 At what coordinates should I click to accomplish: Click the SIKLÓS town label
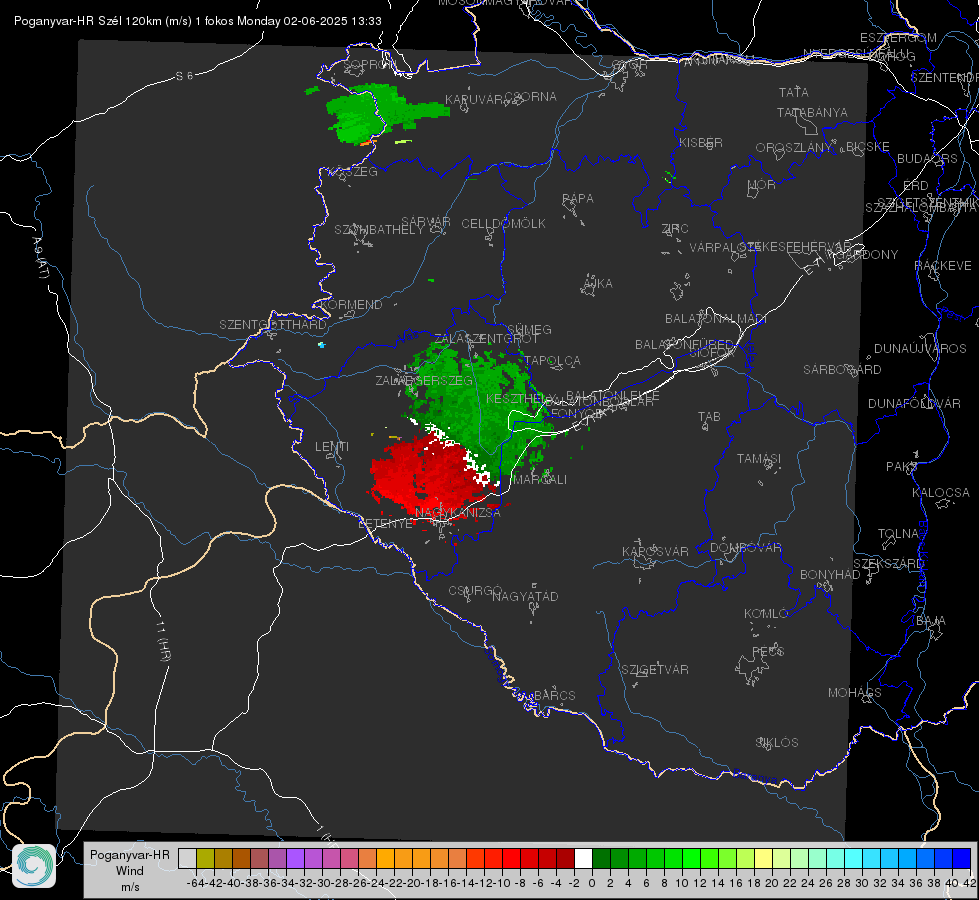(777, 743)
